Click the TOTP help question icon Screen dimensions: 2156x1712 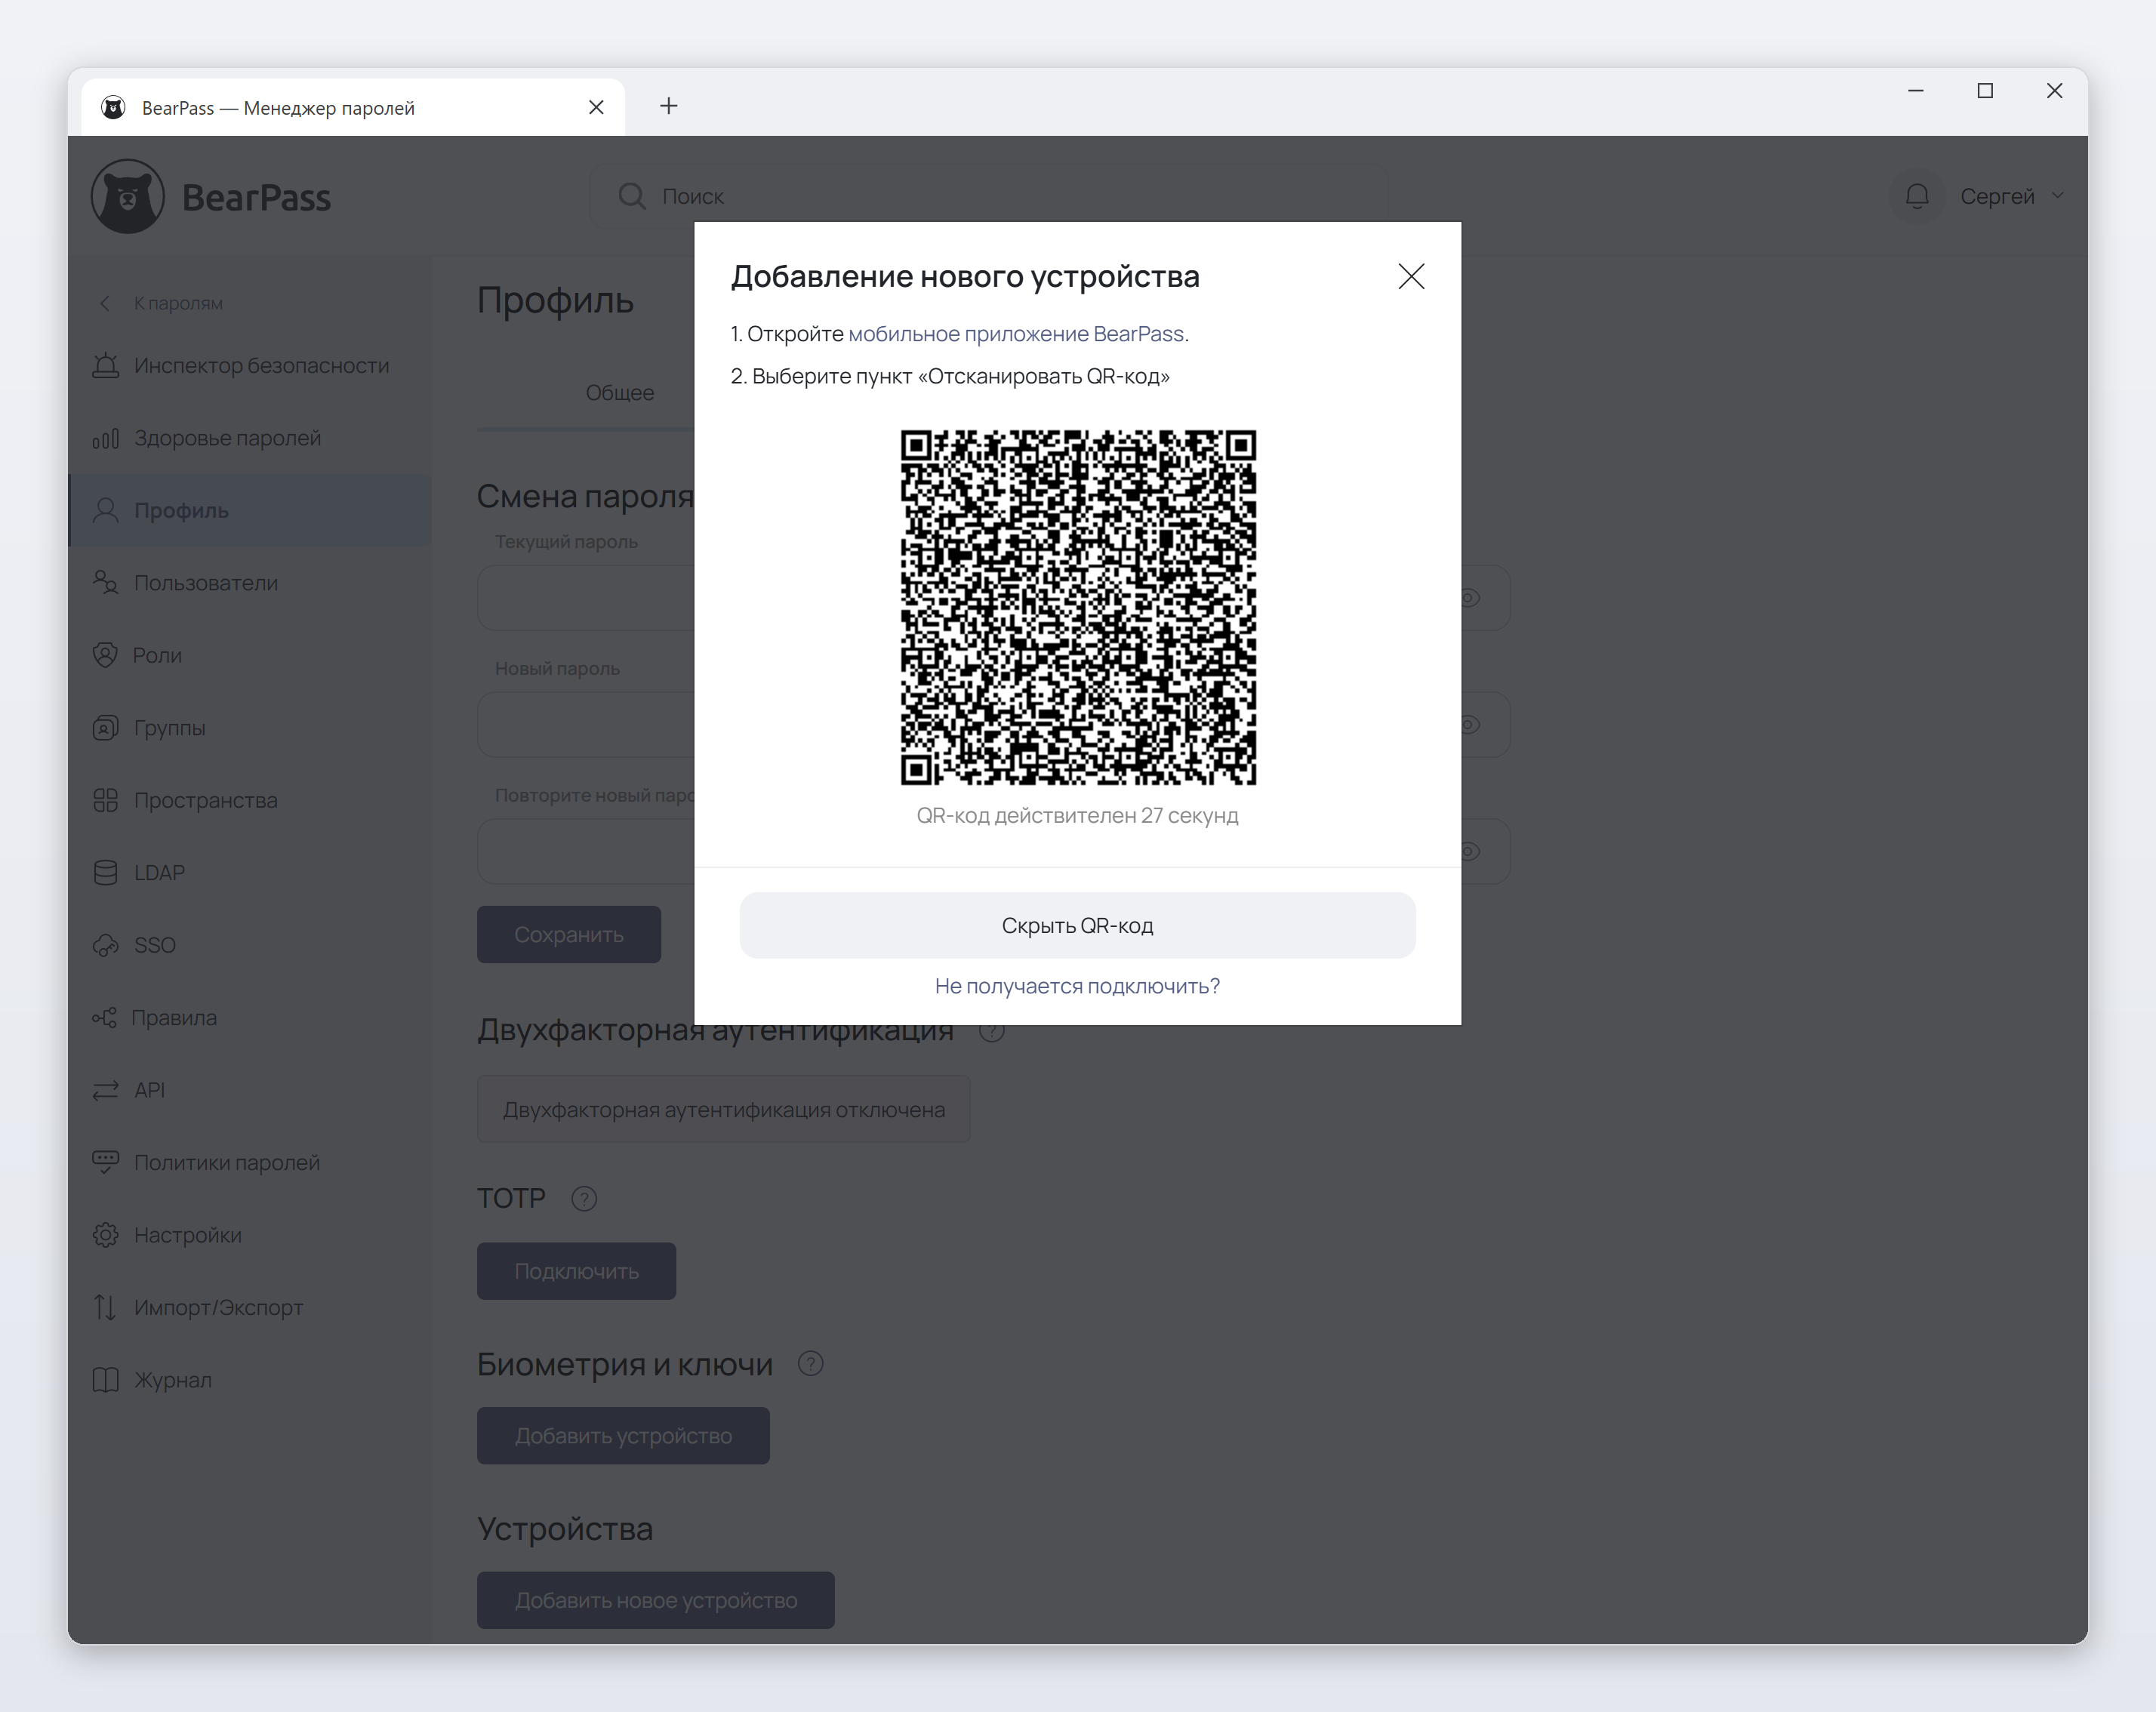584,1198
